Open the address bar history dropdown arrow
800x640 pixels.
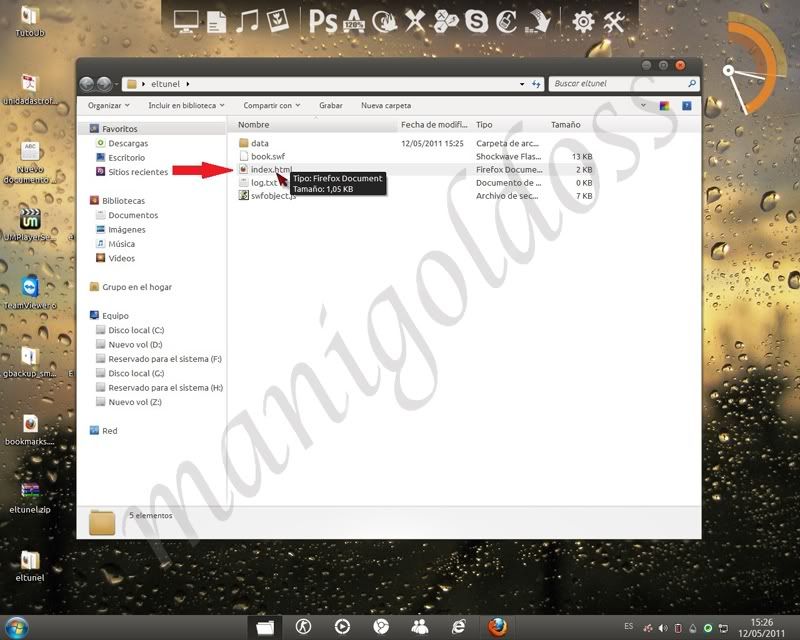point(521,84)
